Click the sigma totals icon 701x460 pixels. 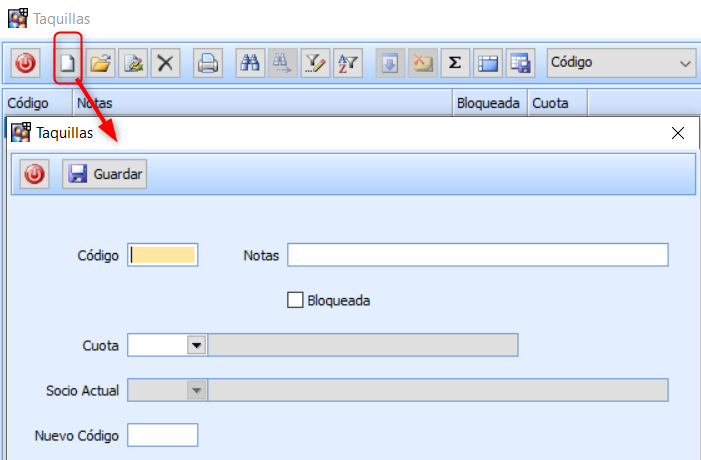click(455, 64)
